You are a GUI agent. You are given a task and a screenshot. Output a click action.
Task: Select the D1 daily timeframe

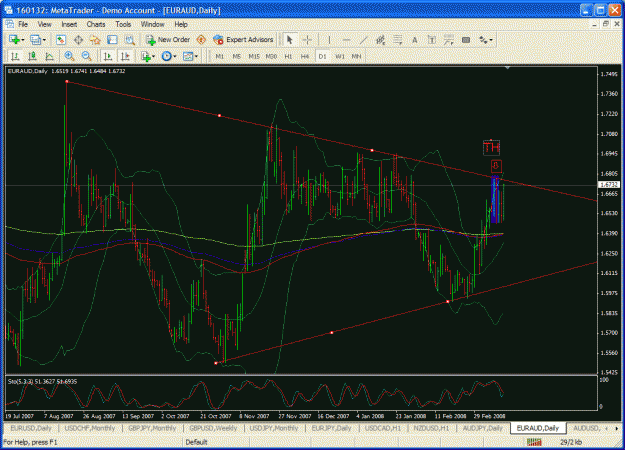(322, 56)
